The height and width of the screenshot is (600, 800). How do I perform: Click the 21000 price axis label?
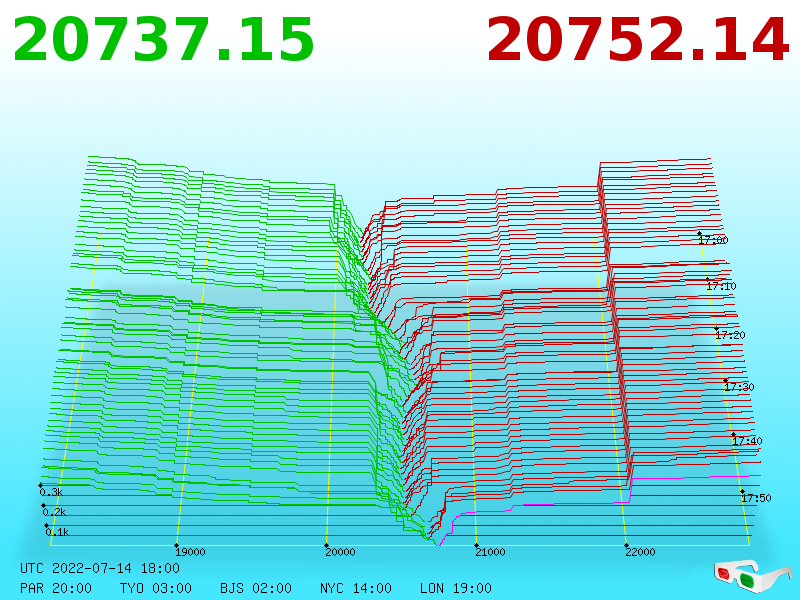(x=490, y=552)
